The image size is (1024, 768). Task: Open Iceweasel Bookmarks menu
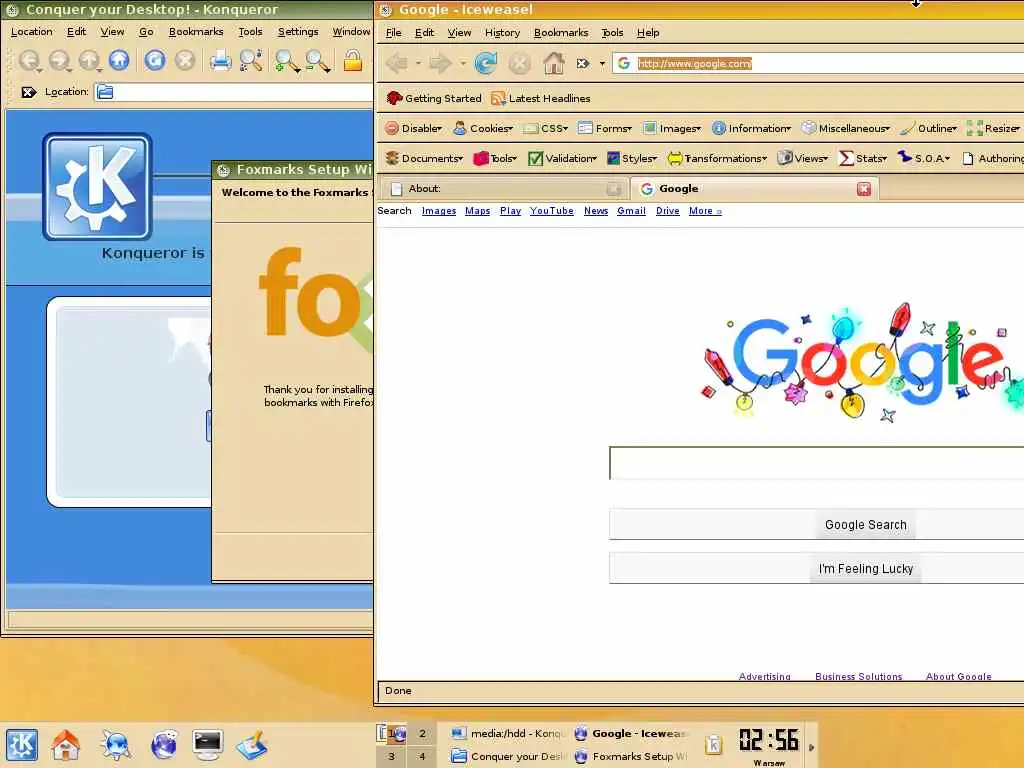click(560, 33)
